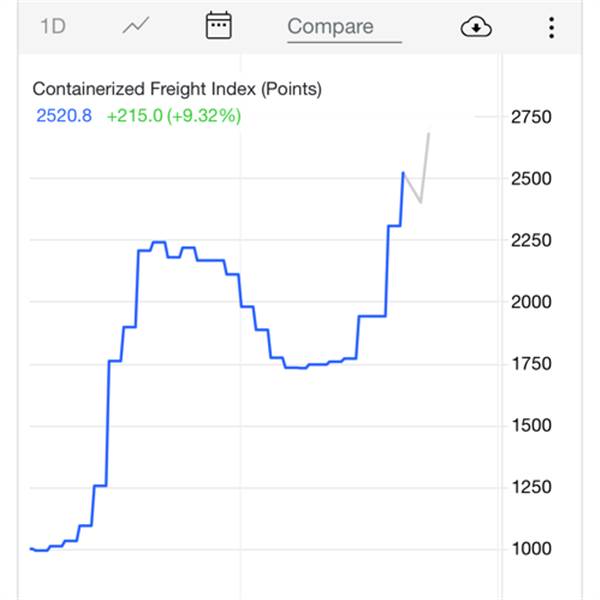Viewport: 600px width, 600px height.
Task: Click the 1750 y-axis label
Action: pyautogui.click(x=531, y=364)
